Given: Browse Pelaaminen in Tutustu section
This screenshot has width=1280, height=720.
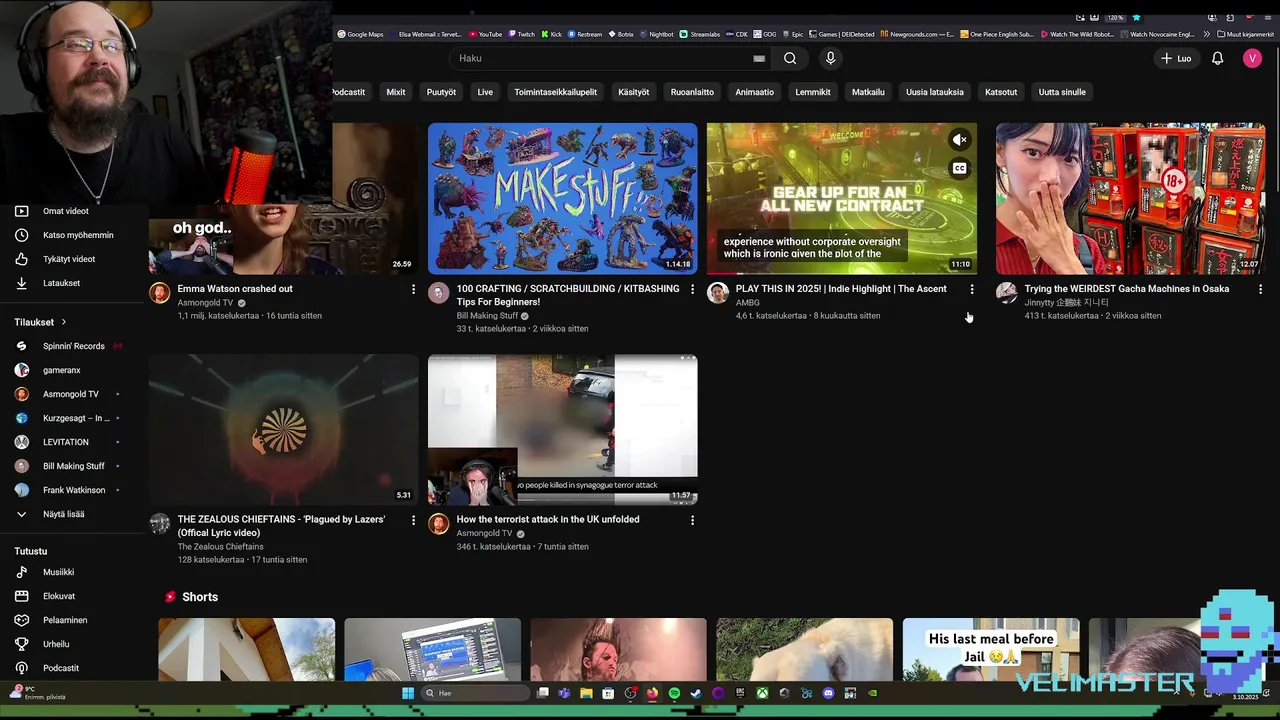Looking at the screenshot, I should click(x=65, y=620).
